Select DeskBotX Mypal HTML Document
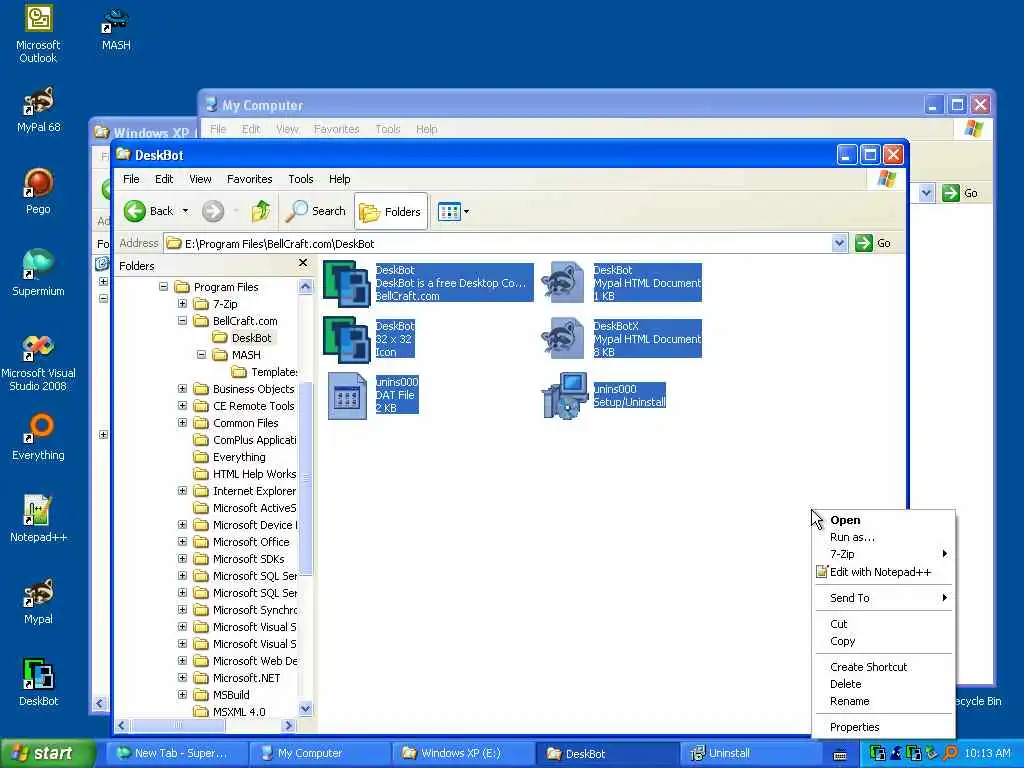 pyautogui.click(x=622, y=339)
